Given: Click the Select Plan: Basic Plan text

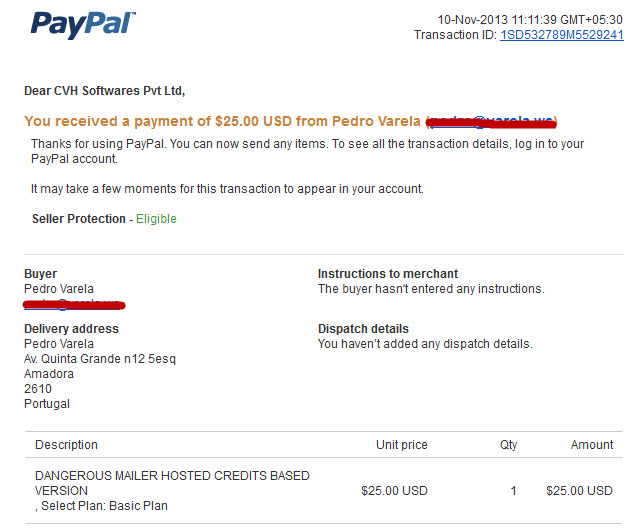Looking at the screenshot, I should click(x=104, y=506).
